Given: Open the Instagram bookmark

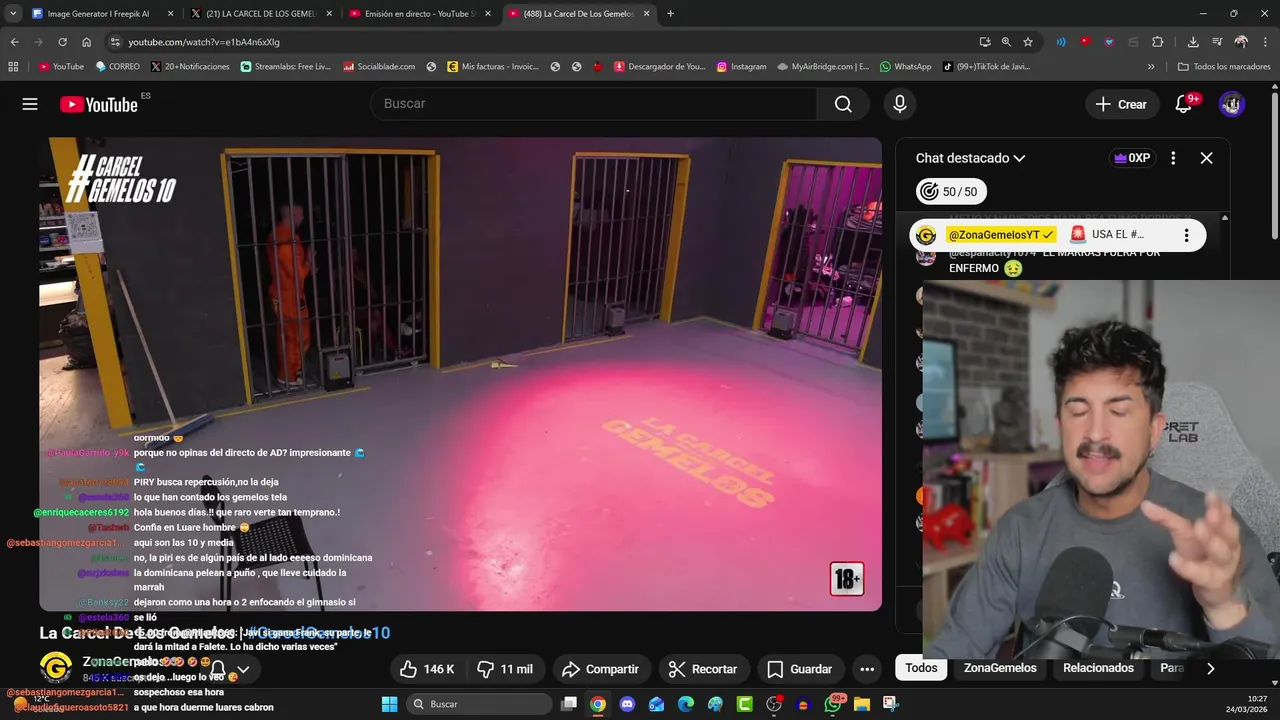Looking at the screenshot, I should (741, 67).
